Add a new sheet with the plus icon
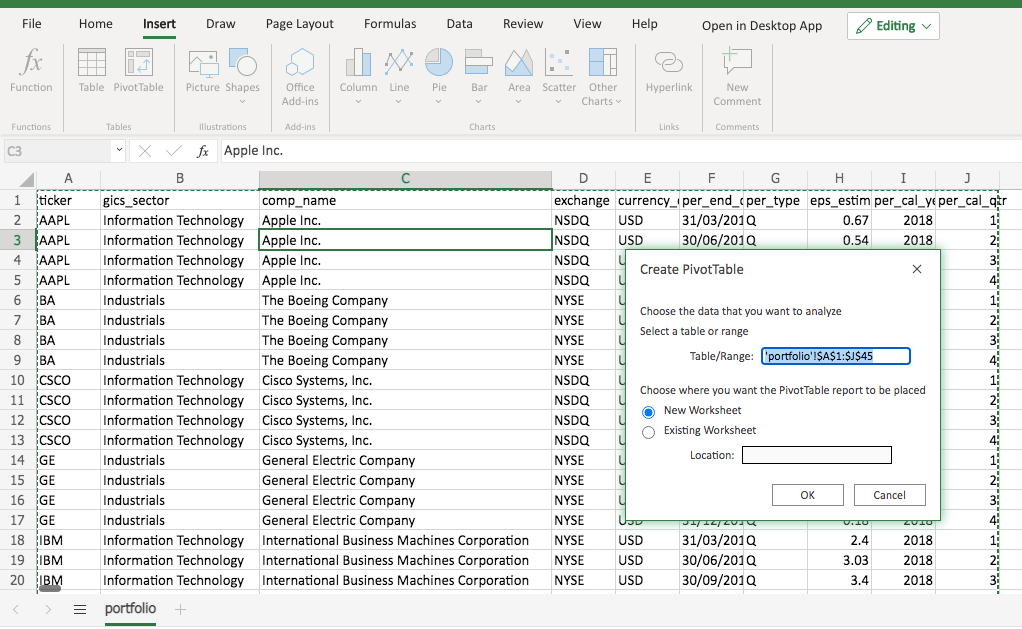Image resolution: width=1022 pixels, height=629 pixels. pyautogui.click(x=180, y=609)
